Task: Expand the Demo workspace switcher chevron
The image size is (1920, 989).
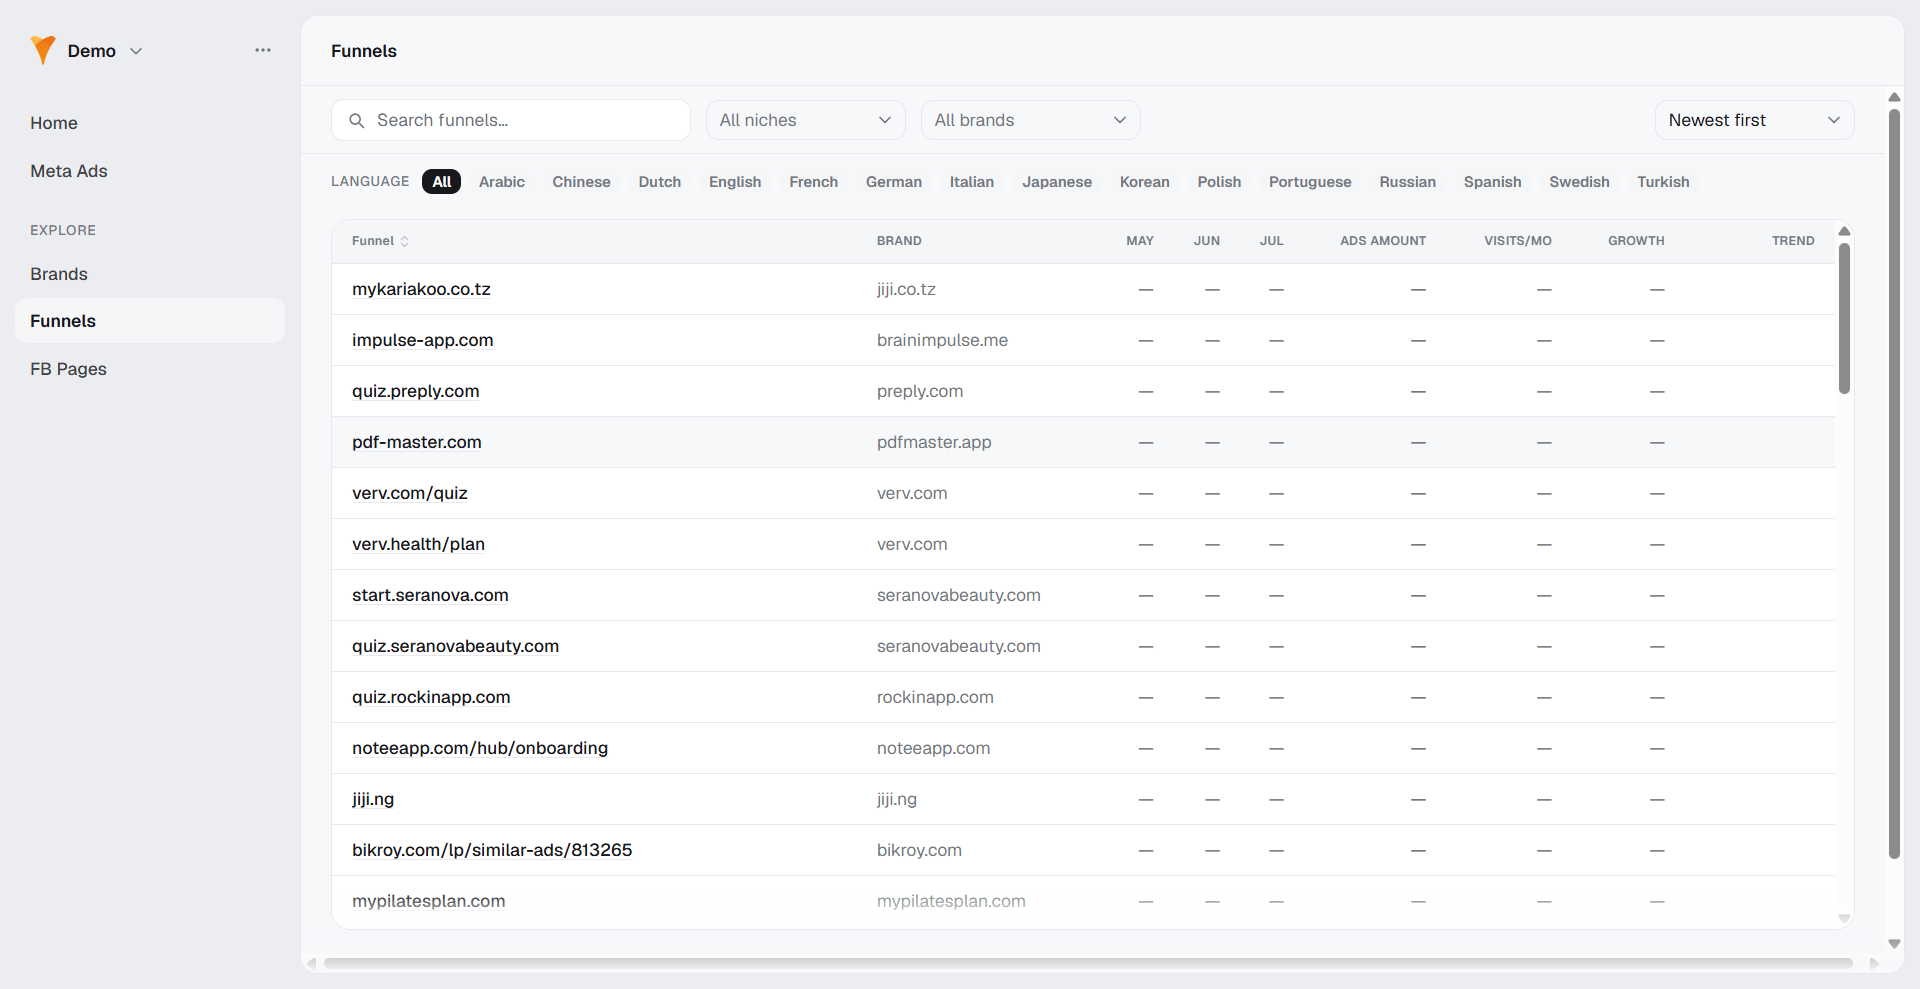Action: coord(136,51)
